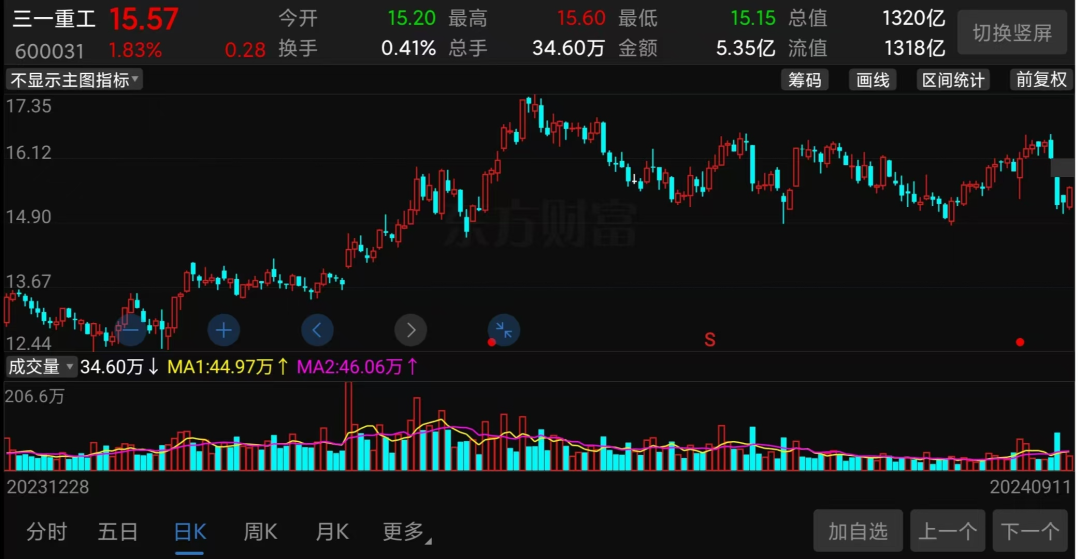Click the price change 0.28
Screen dimensions: 1080x559
point(245,50)
